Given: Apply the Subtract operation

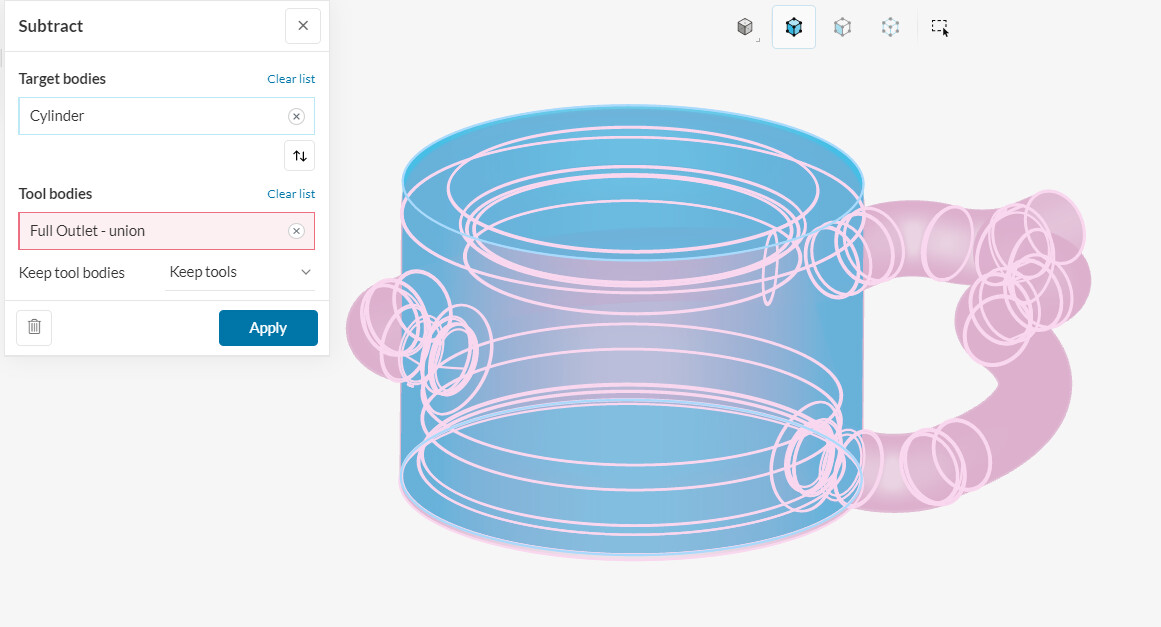Looking at the screenshot, I should coord(268,328).
